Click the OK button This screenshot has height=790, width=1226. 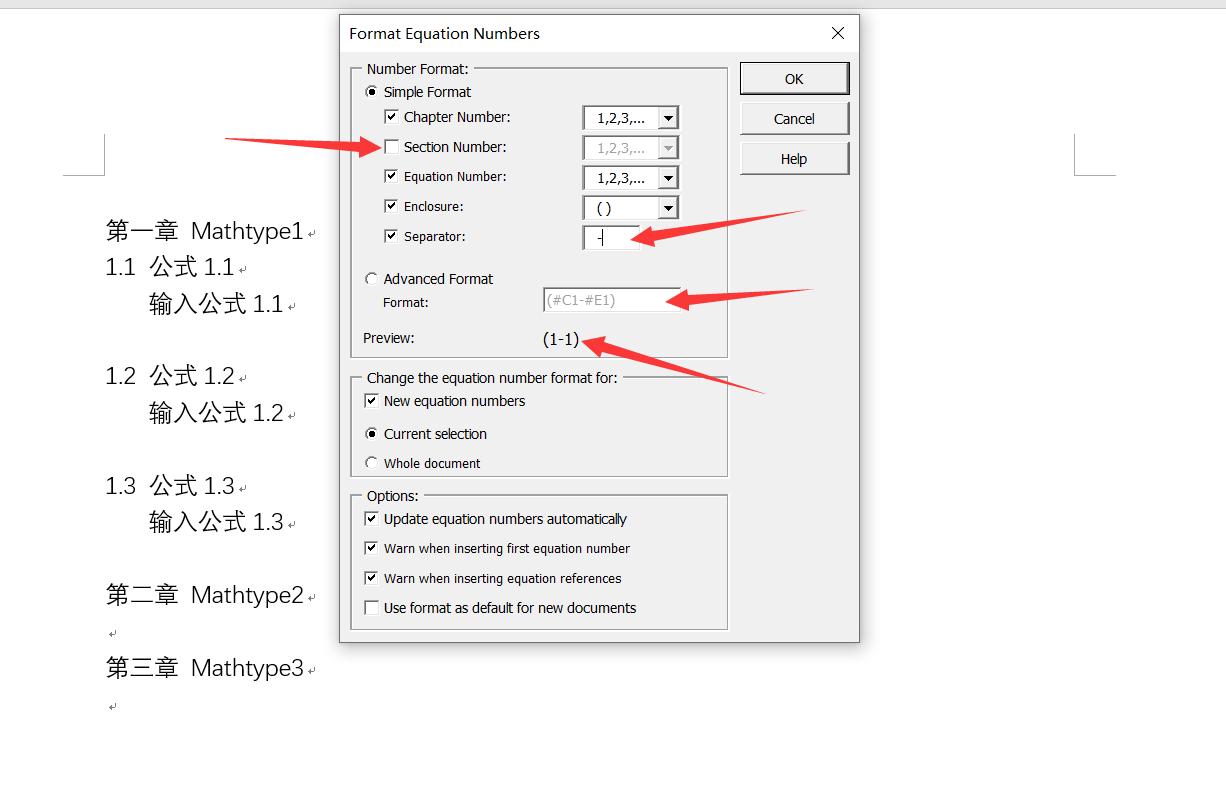click(x=794, y=78)
